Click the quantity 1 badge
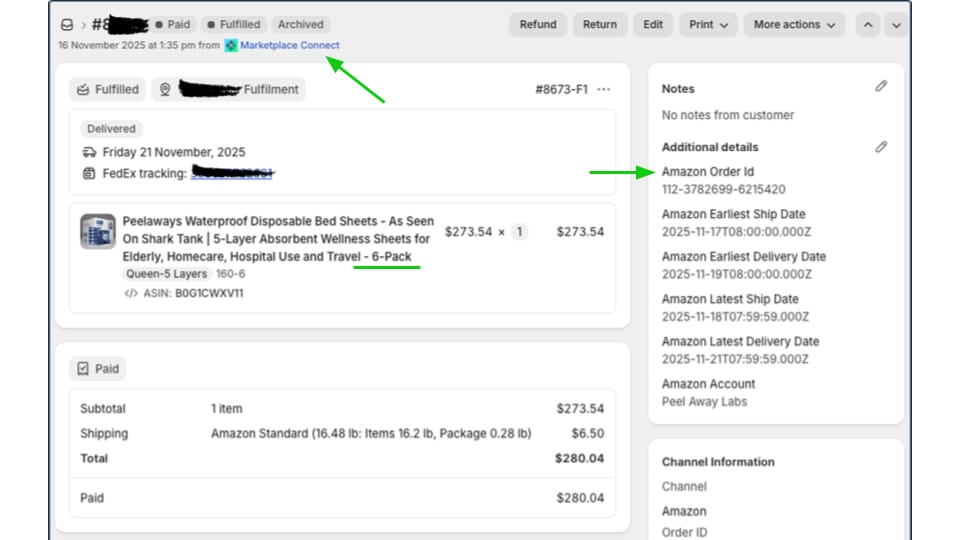960x540 pixels. (519, 231)
